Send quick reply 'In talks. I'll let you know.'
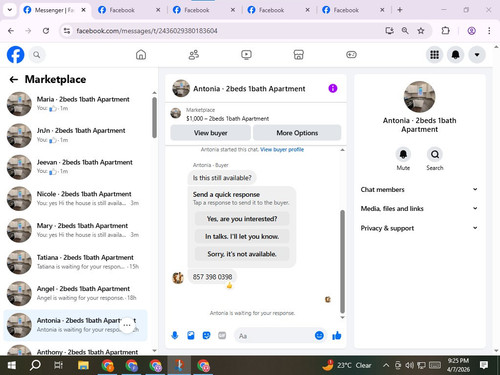Image resolution: width=500 pixels, height=375 pixels. pos(242,237)
